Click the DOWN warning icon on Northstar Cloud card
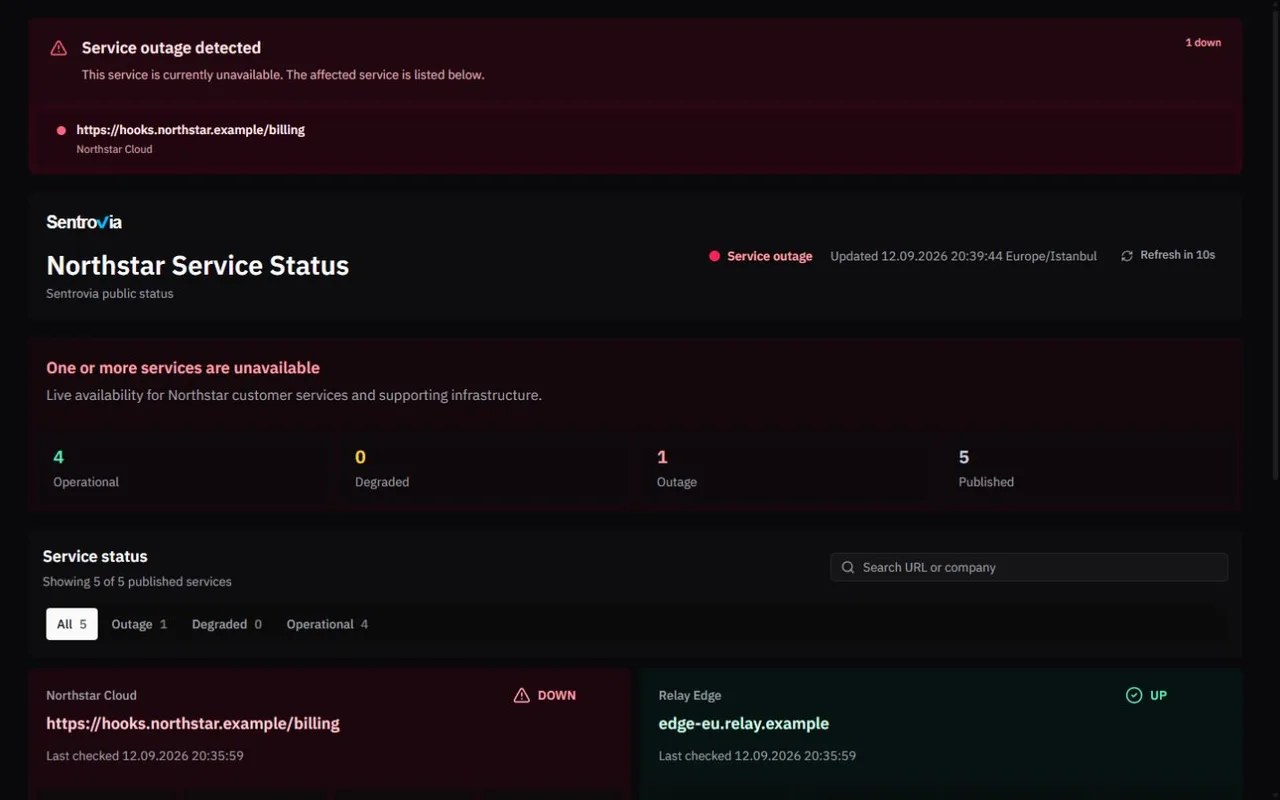 pyautogui.click(x=521, y=695)
